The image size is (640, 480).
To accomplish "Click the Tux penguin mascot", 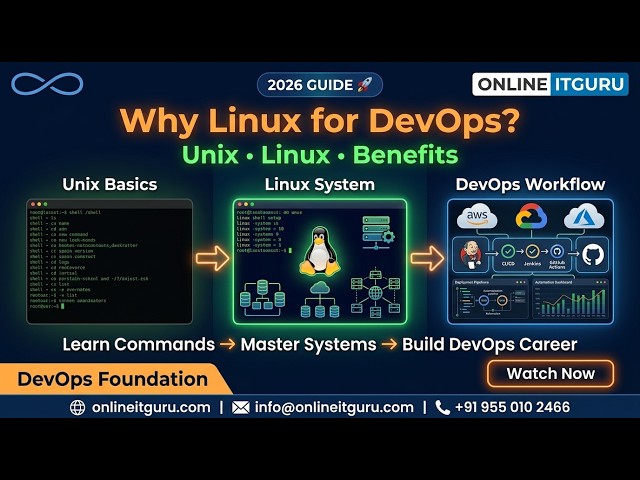I will coord(320,251).
